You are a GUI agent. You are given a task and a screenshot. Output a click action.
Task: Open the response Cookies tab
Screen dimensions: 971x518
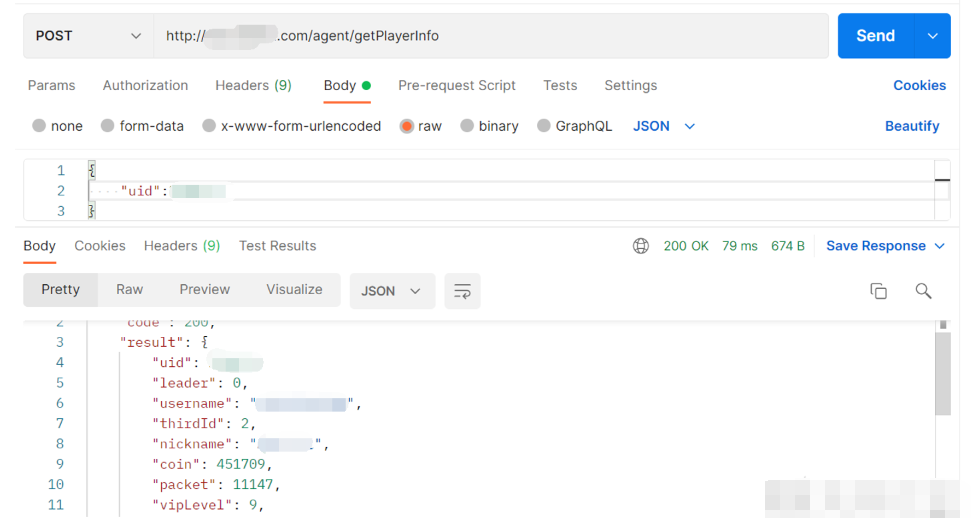(x=100, y=246)
